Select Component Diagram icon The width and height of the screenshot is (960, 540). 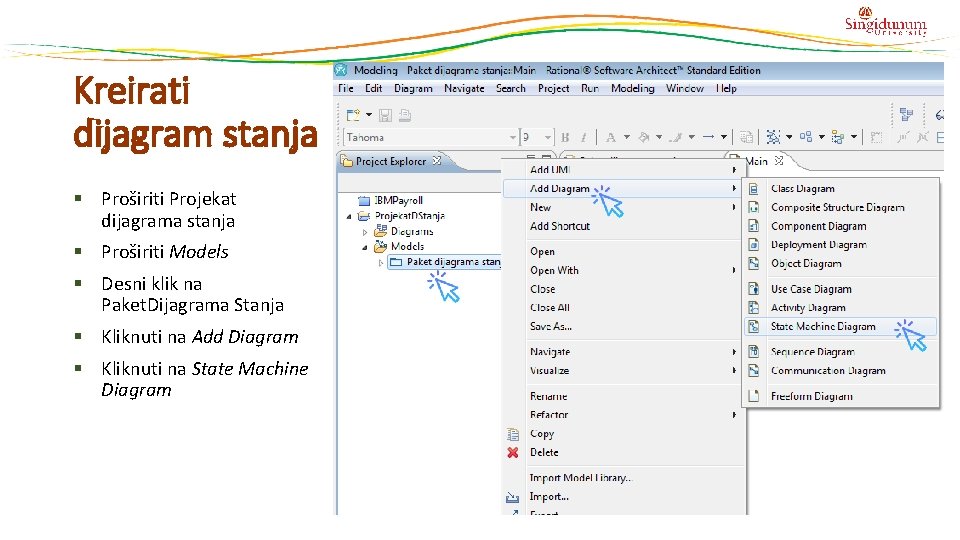[x=754, y=226]
